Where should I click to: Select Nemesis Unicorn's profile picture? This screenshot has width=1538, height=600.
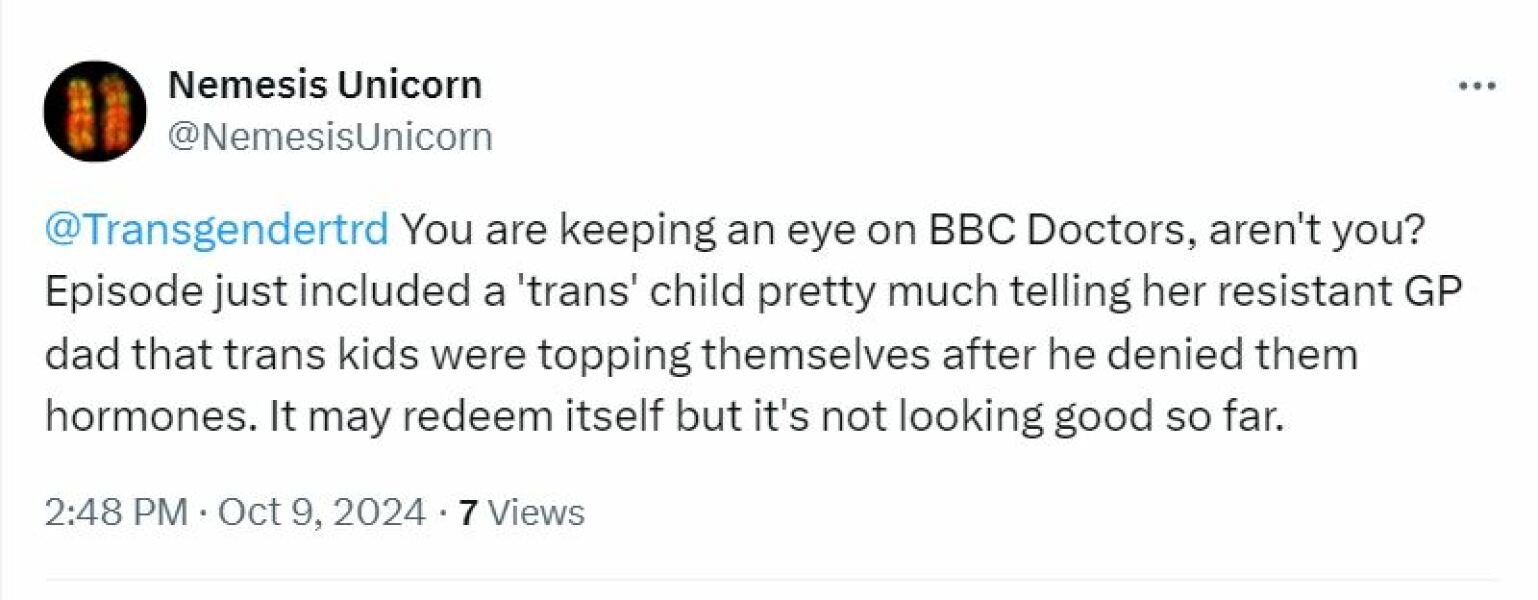pyautogui.click(x=95, y=110)
